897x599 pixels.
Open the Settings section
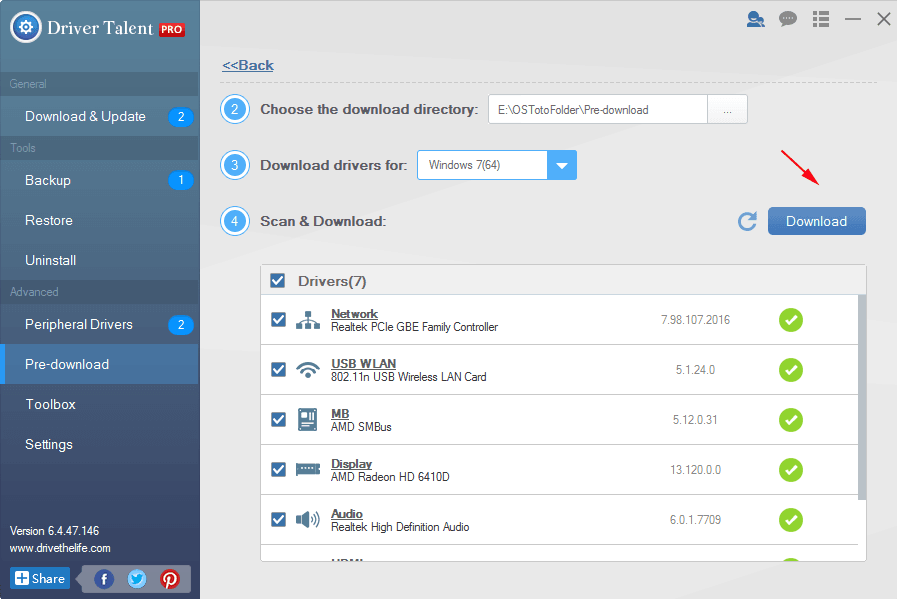[100, 445]
